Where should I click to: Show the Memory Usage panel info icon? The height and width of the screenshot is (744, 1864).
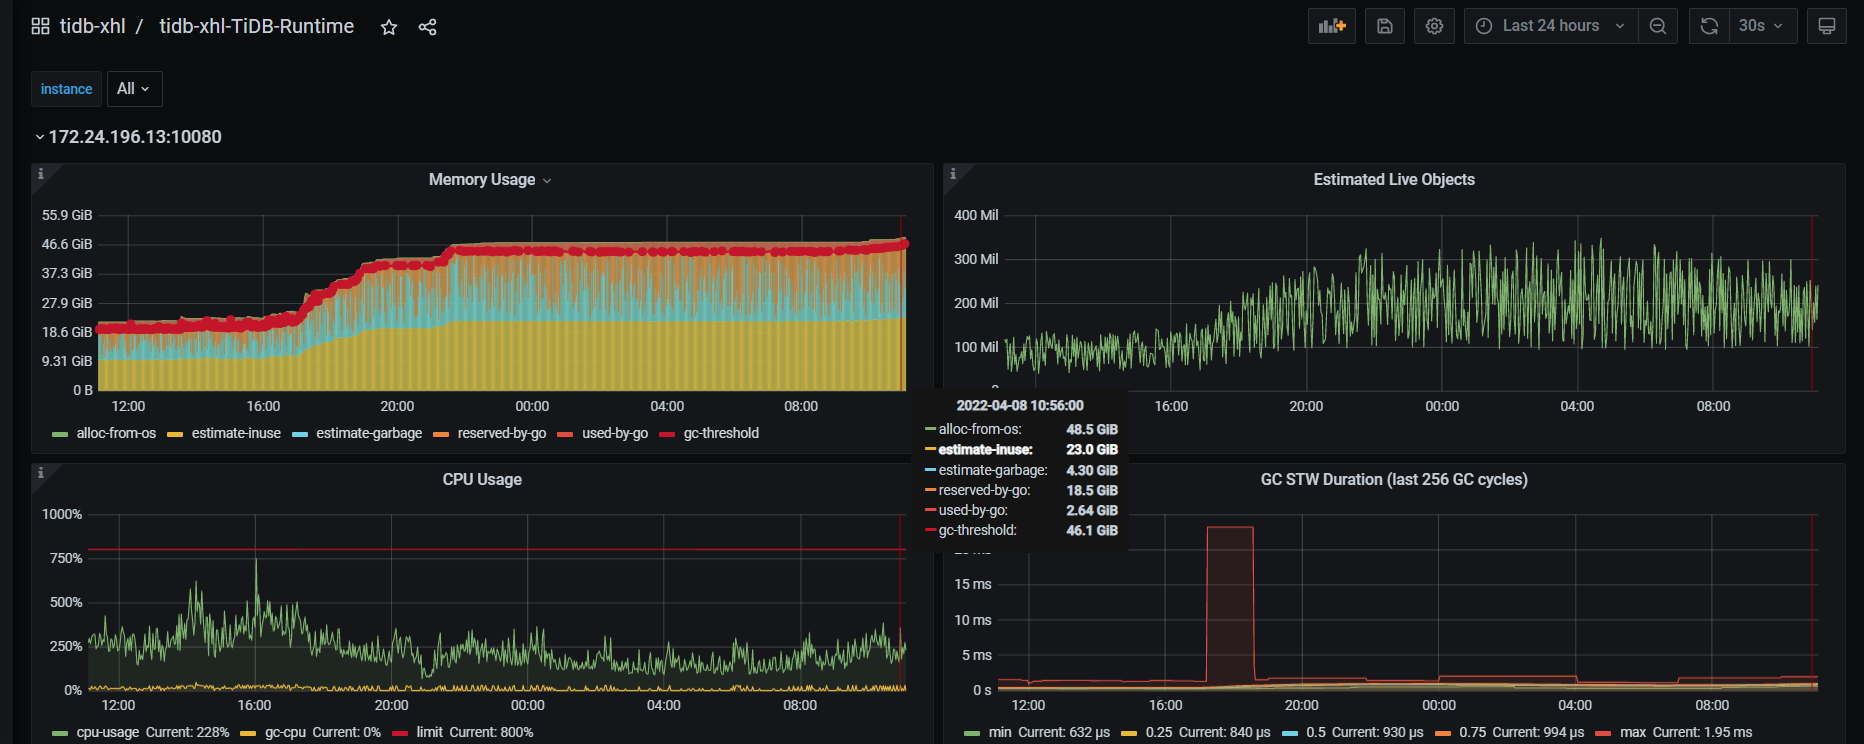click(x=41, y=174)
